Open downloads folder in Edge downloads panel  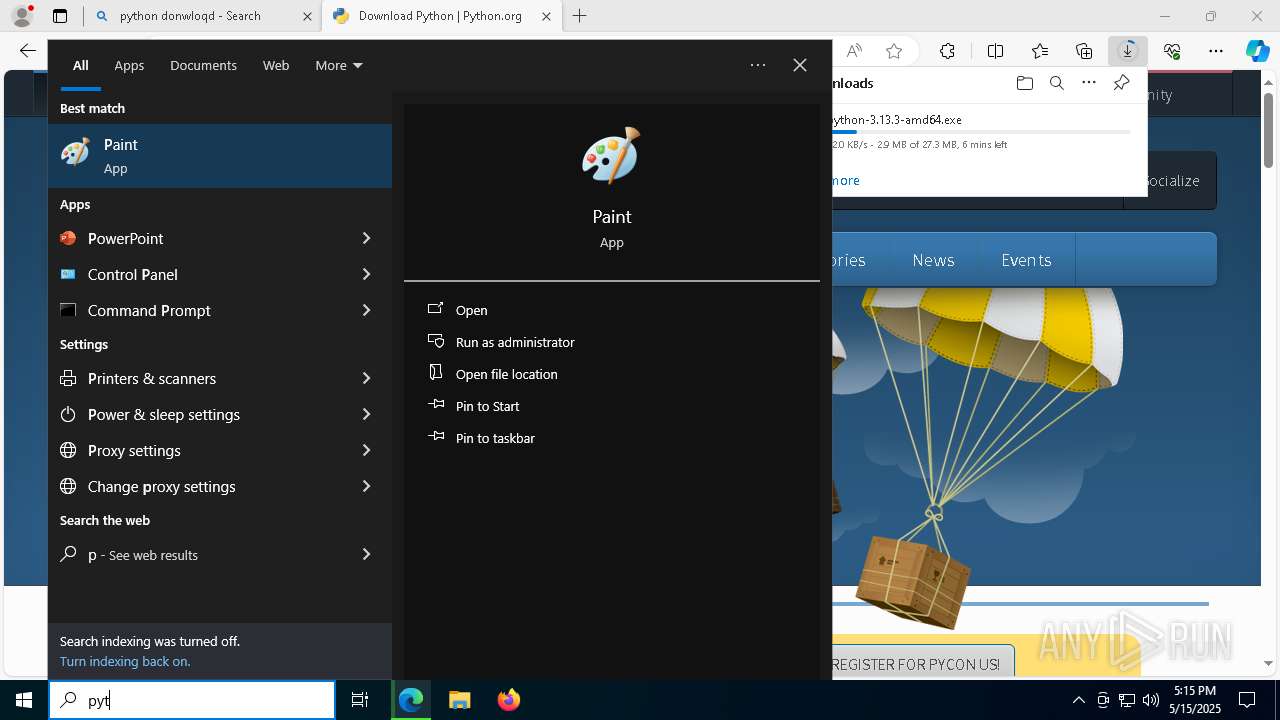tap(1024, 83)
